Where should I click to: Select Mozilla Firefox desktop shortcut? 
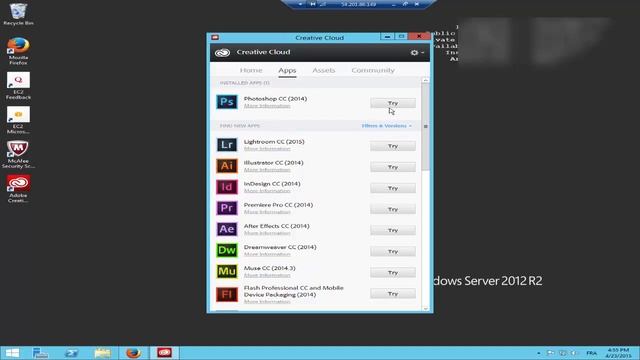click(18, 51)
